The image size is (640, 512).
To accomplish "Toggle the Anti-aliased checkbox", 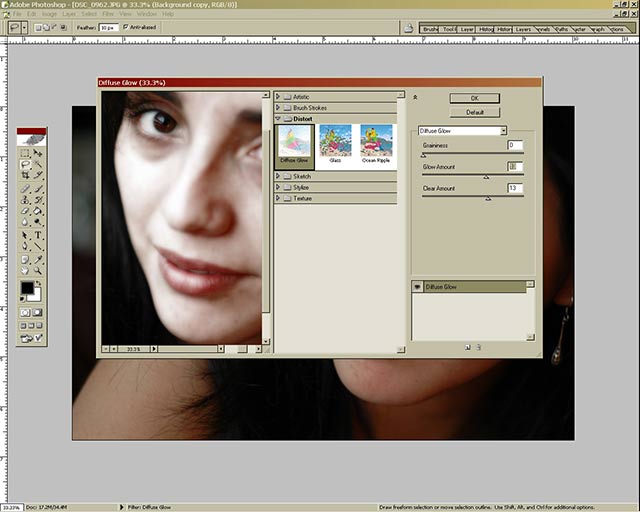I will [126, 27].
